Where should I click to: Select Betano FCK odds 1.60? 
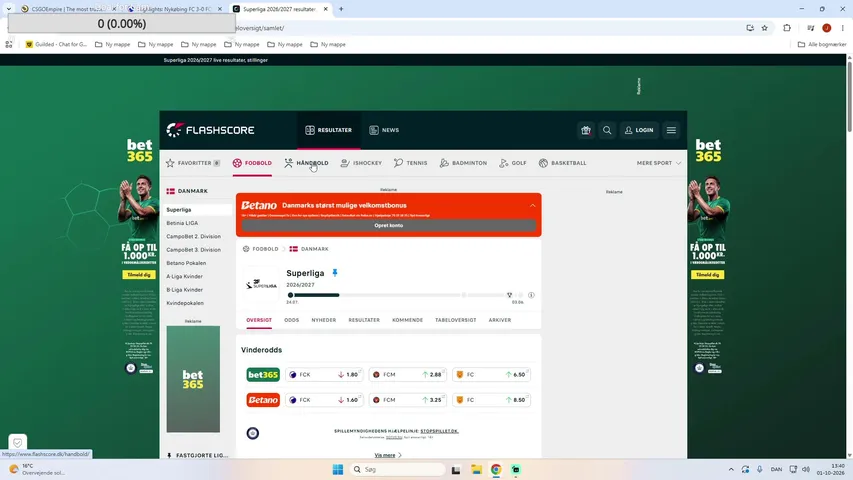click(x=324, y=400)
